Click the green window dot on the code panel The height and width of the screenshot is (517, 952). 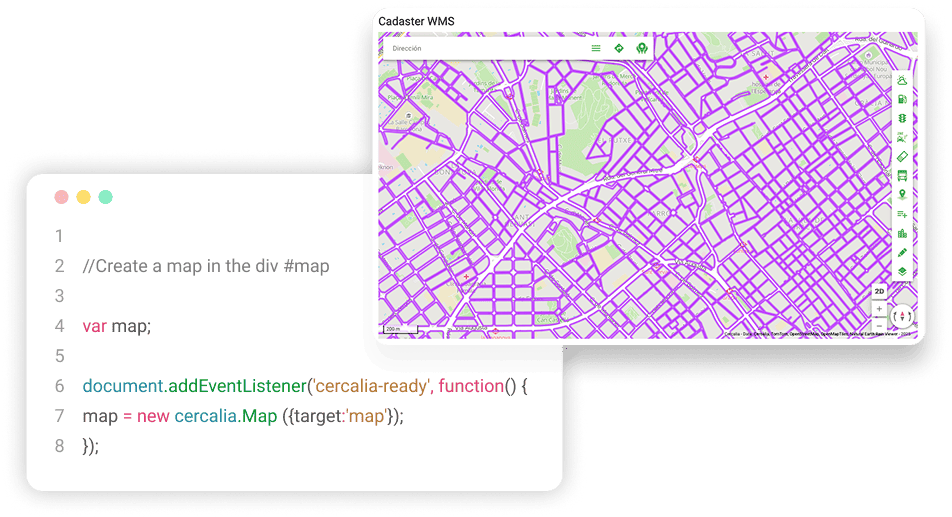click(106, 197)
